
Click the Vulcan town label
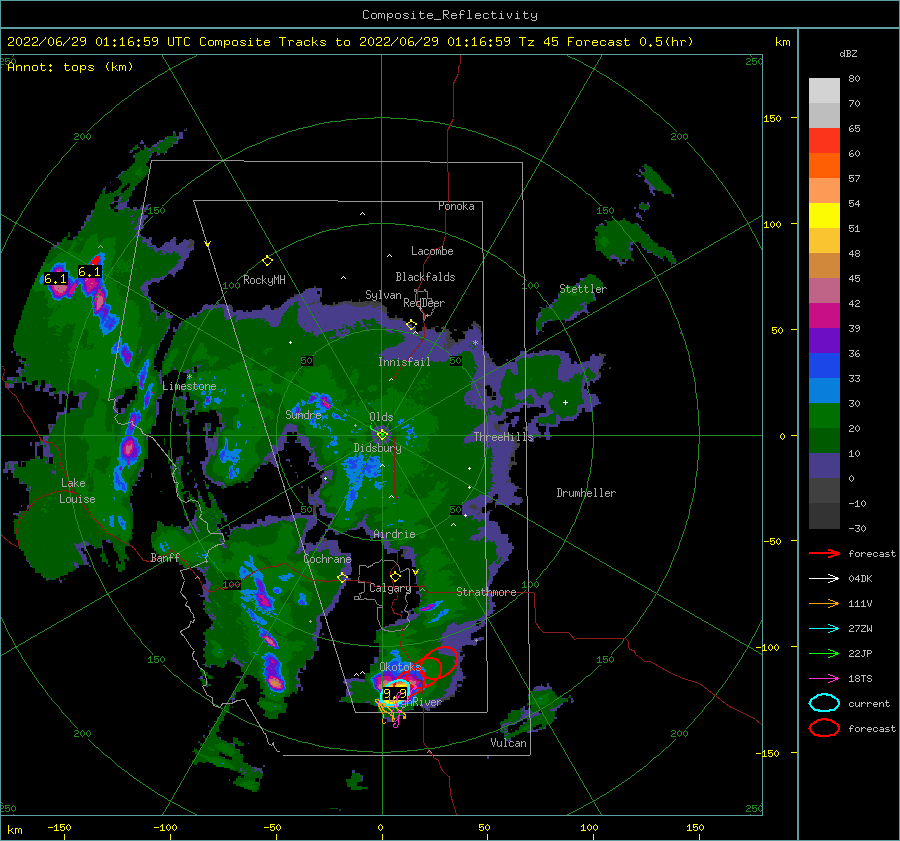tap(509, 743)
